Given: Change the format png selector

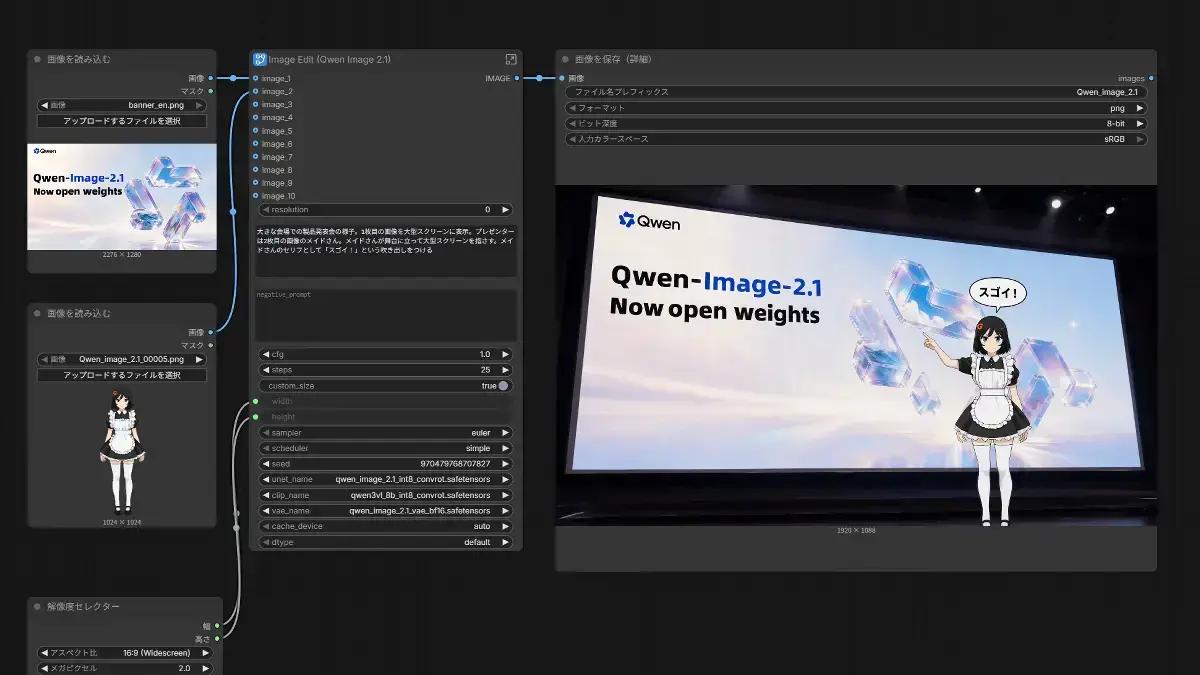Looking at the screenshot, I should click(x=856, y=108).
